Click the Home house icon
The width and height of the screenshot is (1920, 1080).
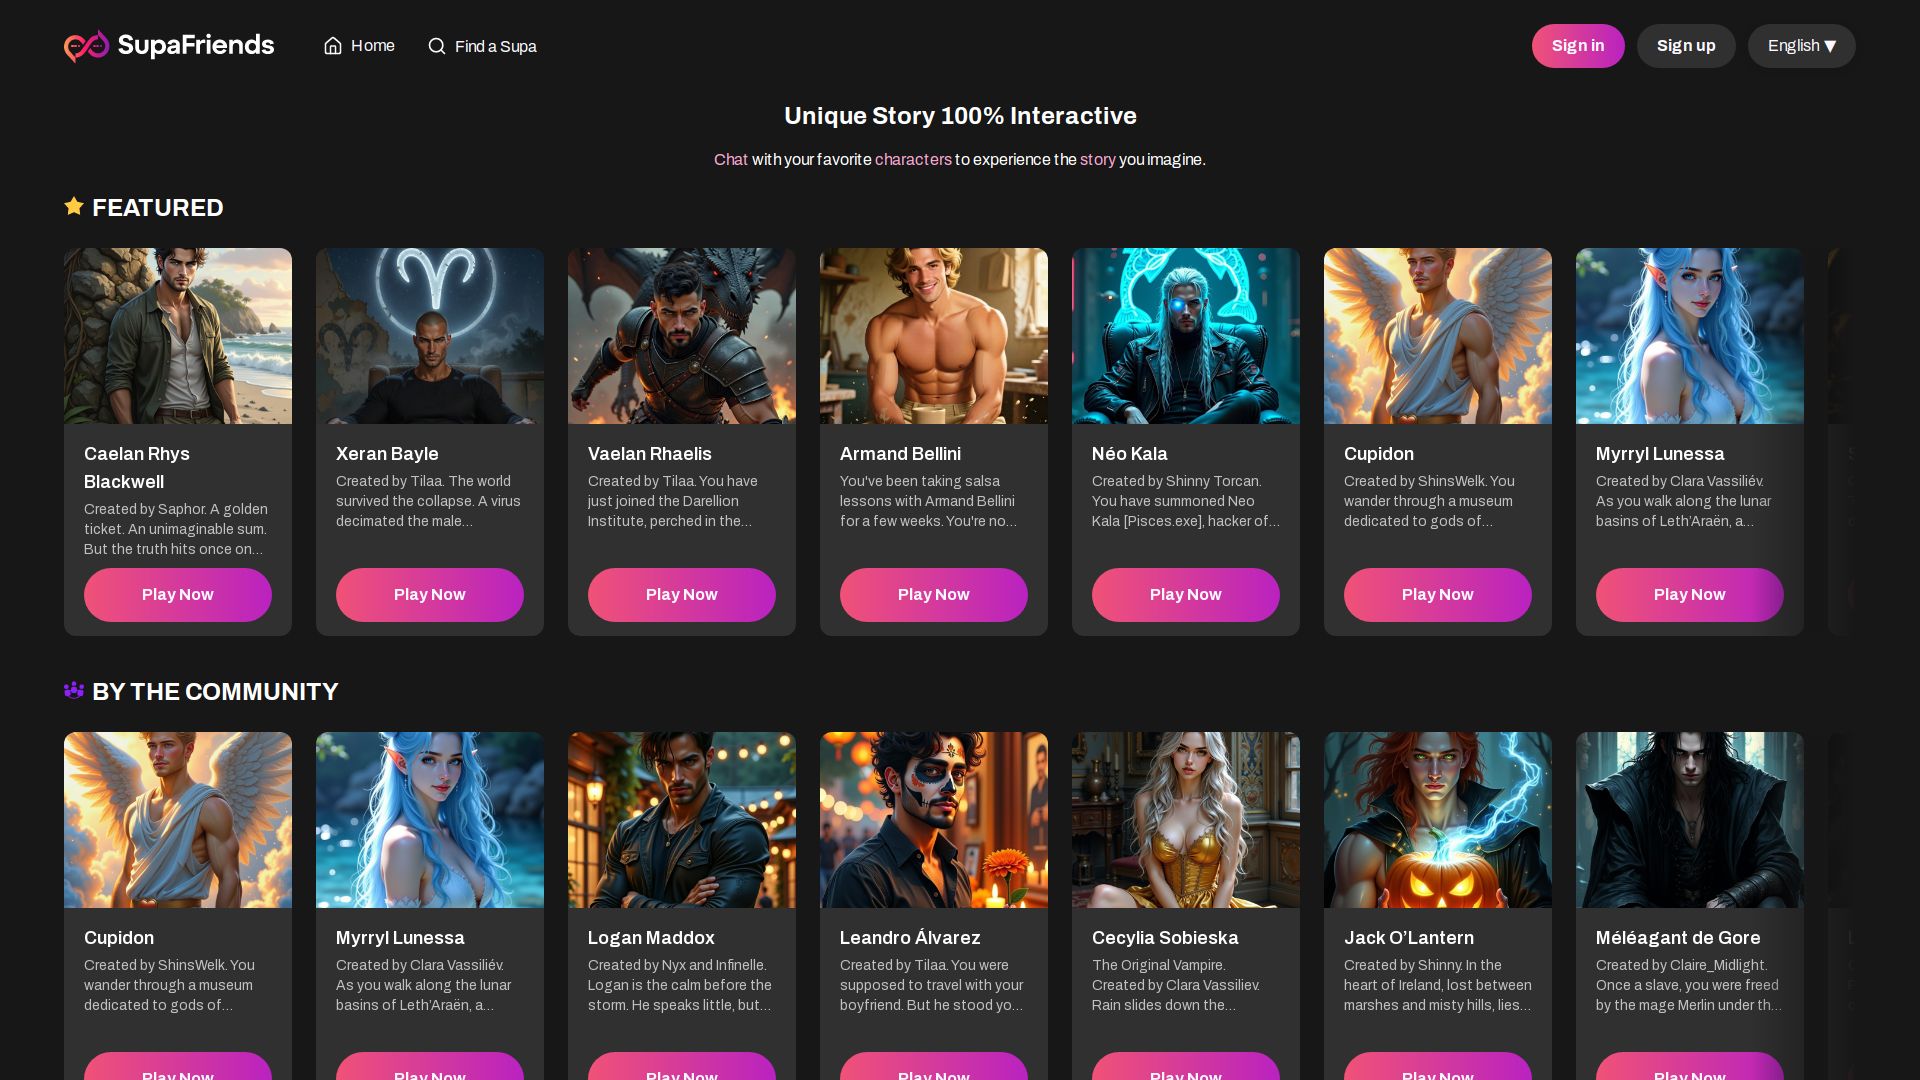coord(333,46)
